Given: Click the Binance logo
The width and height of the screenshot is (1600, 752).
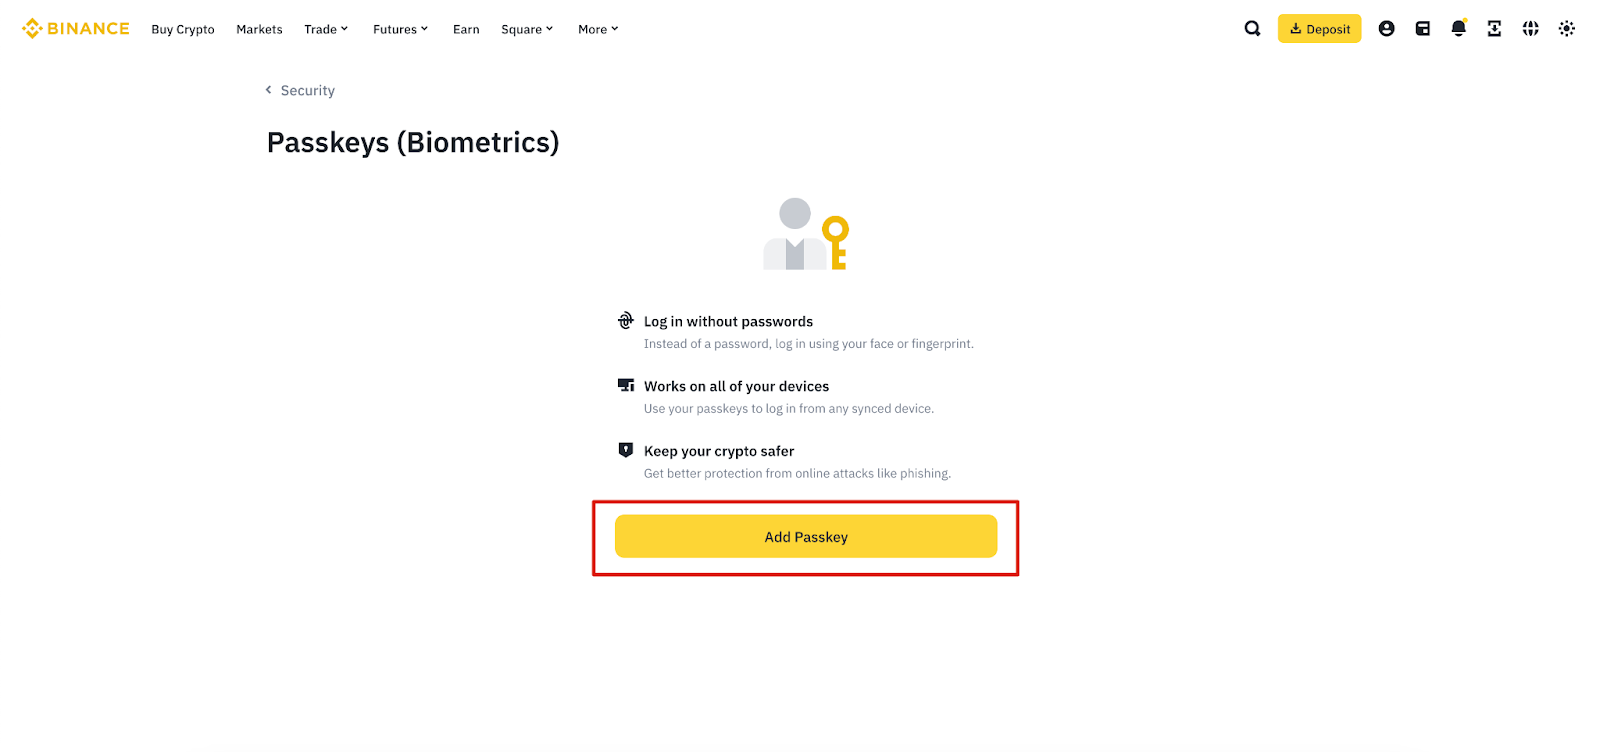Looking at the screenshot, I should (76, 29).
